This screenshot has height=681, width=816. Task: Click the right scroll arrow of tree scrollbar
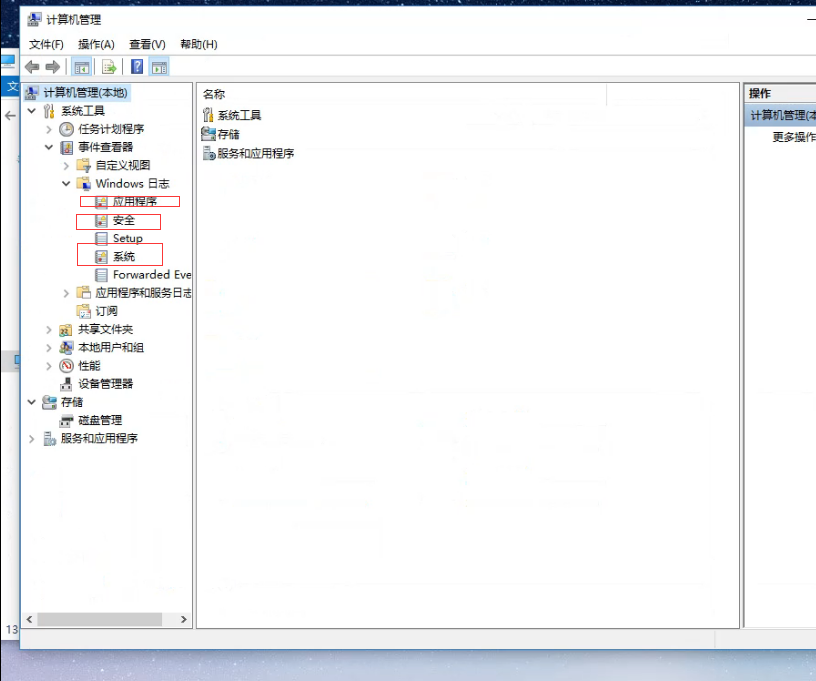pyautogui.click(x=183, y=619)
